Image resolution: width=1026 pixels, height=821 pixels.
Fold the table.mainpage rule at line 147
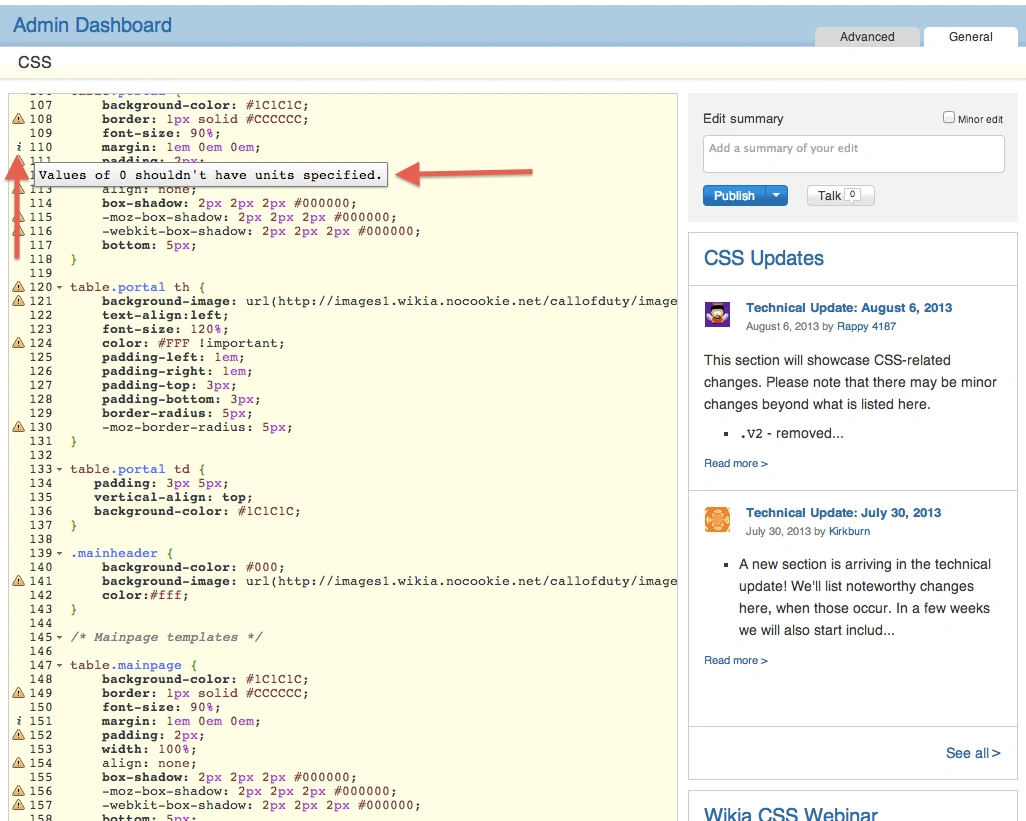(59, 665)
